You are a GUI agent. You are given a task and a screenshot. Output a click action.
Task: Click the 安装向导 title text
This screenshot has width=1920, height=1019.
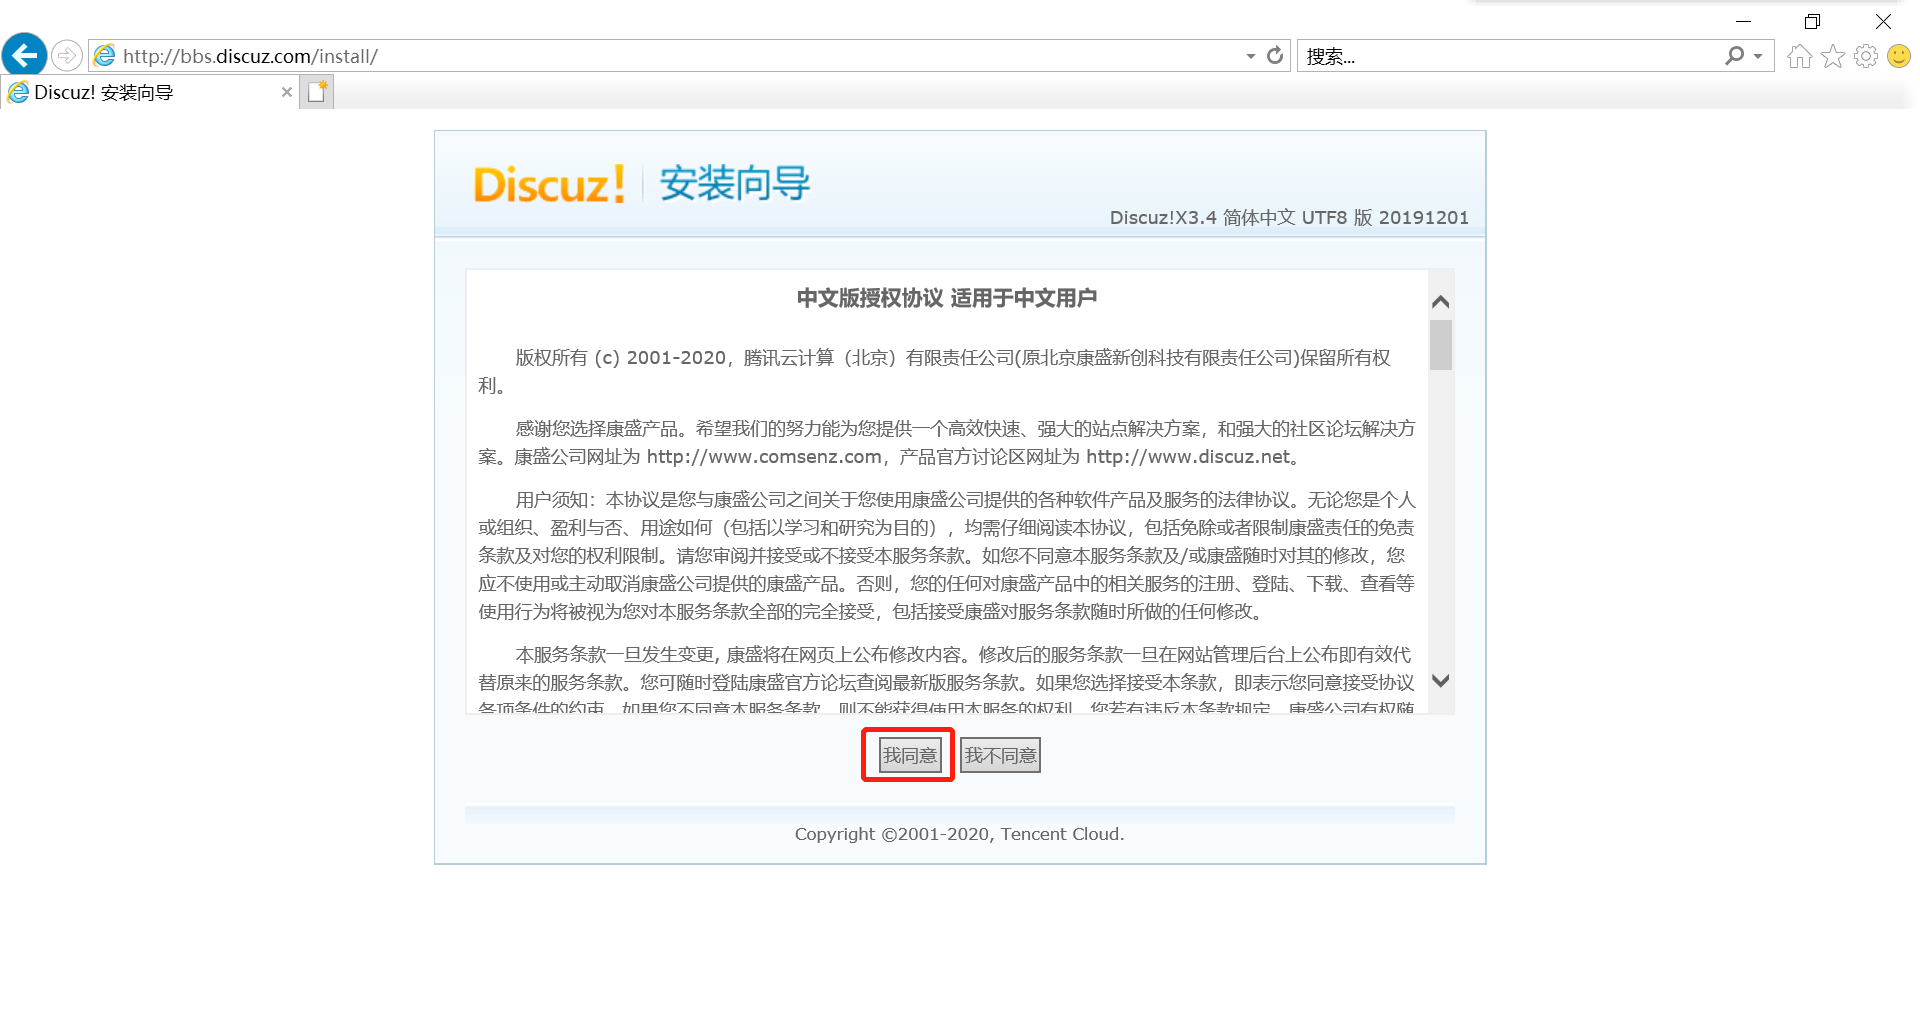[735, 184]
